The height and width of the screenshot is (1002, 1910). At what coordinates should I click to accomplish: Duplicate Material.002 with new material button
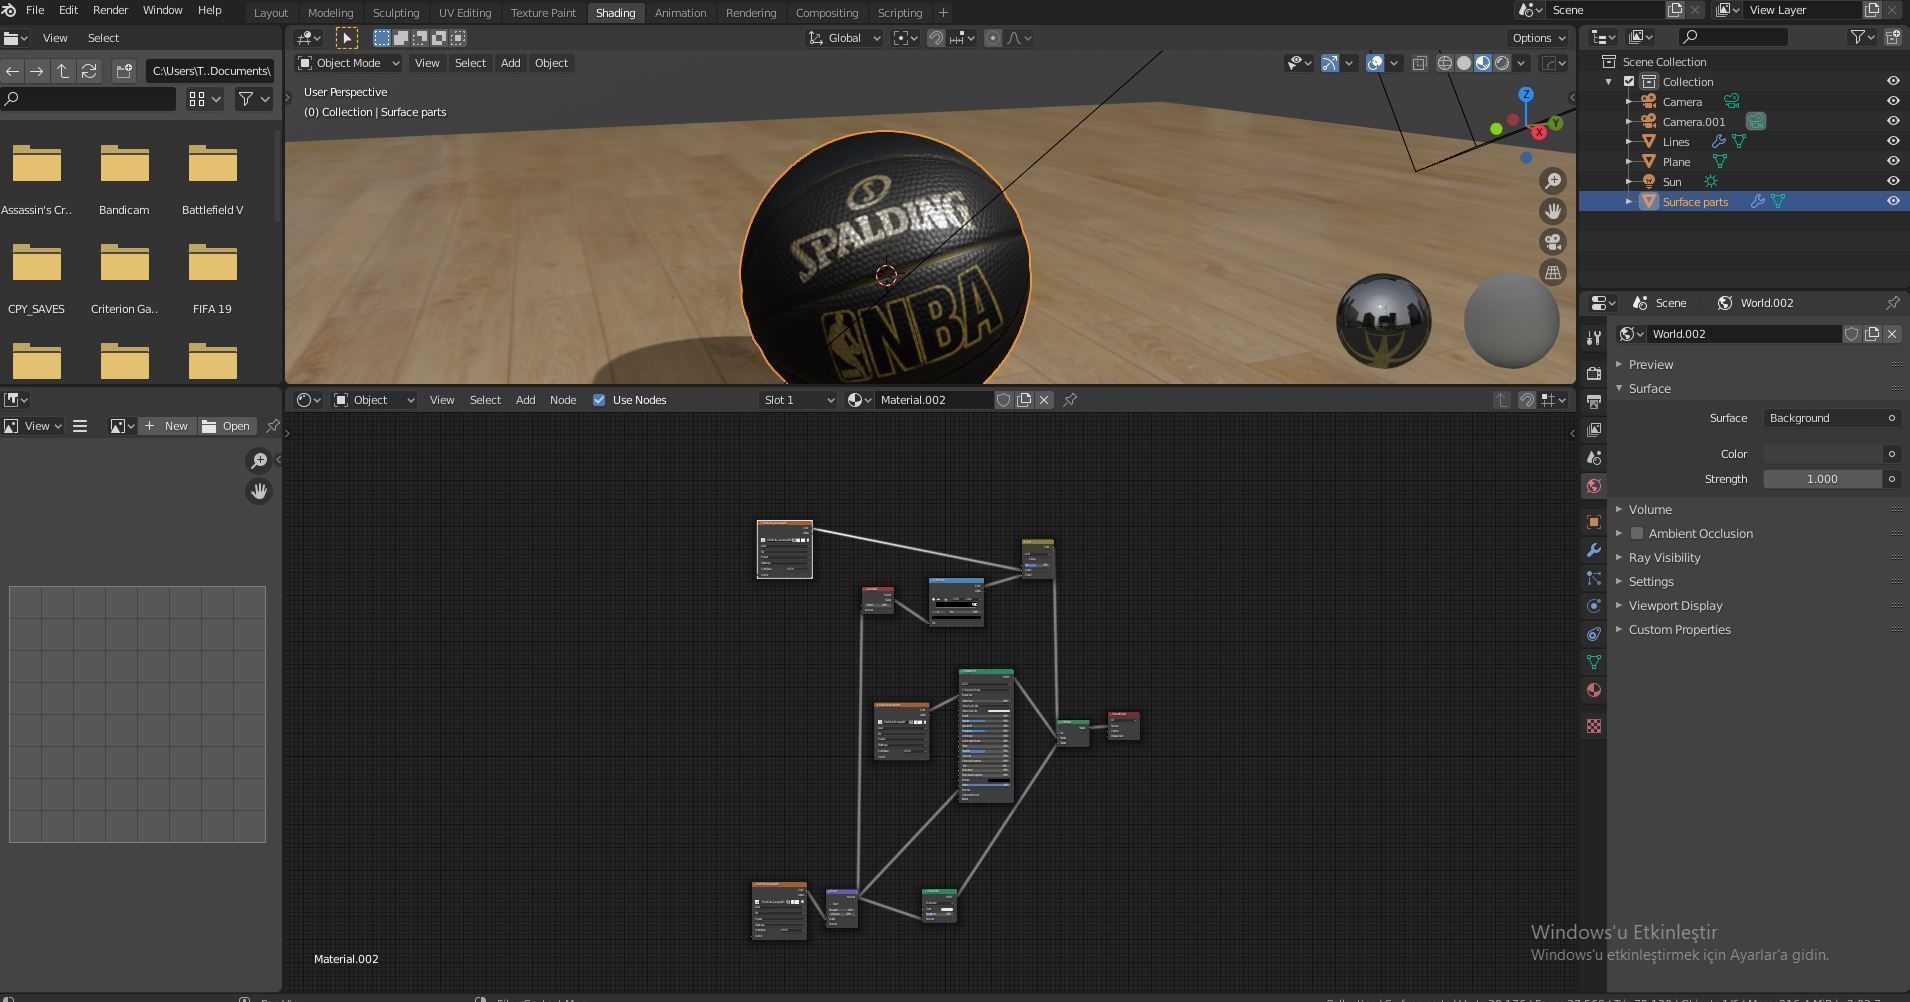coord(1024,400)
